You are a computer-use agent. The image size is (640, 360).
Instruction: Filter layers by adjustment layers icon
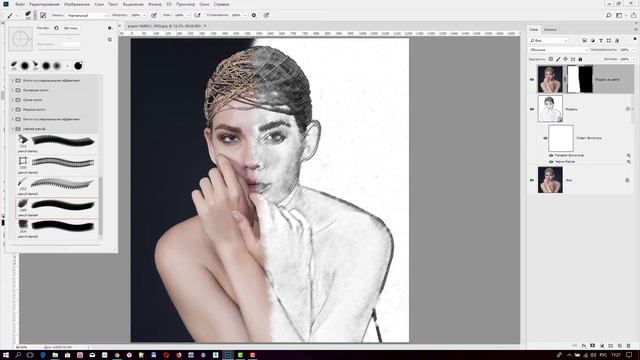point(593,40)
